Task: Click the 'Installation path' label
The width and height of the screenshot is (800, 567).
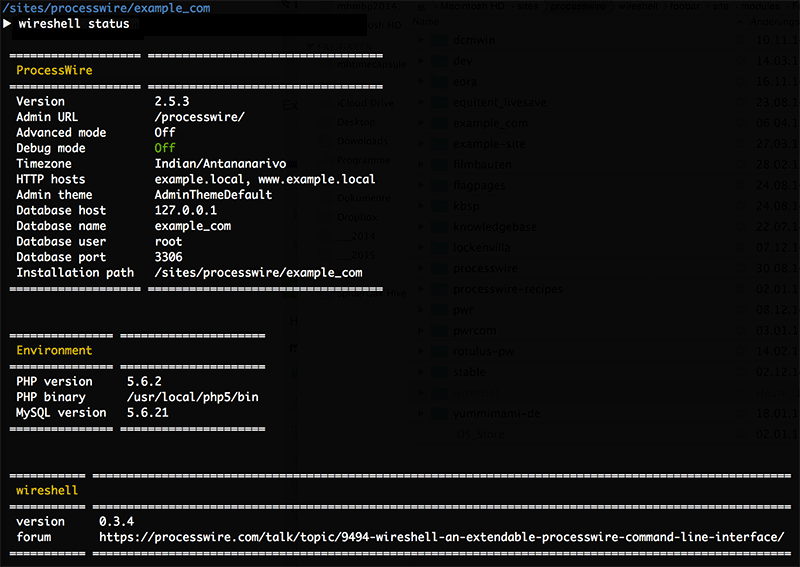Action: click(75, 273)
